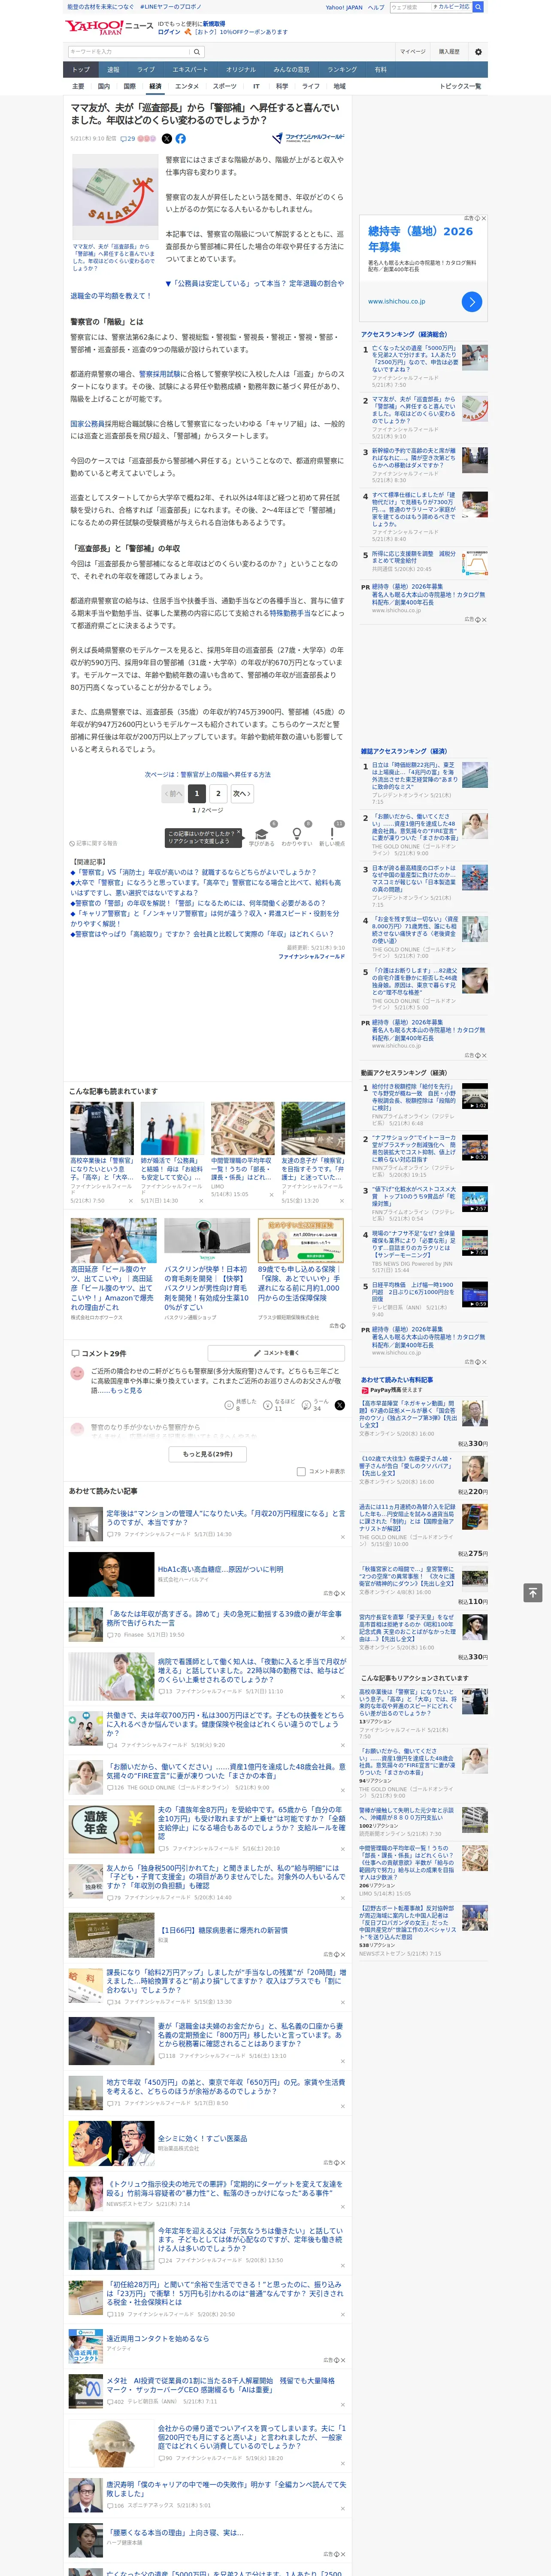Select the 科学 category
551x2576 pixels.
point(282,86)
